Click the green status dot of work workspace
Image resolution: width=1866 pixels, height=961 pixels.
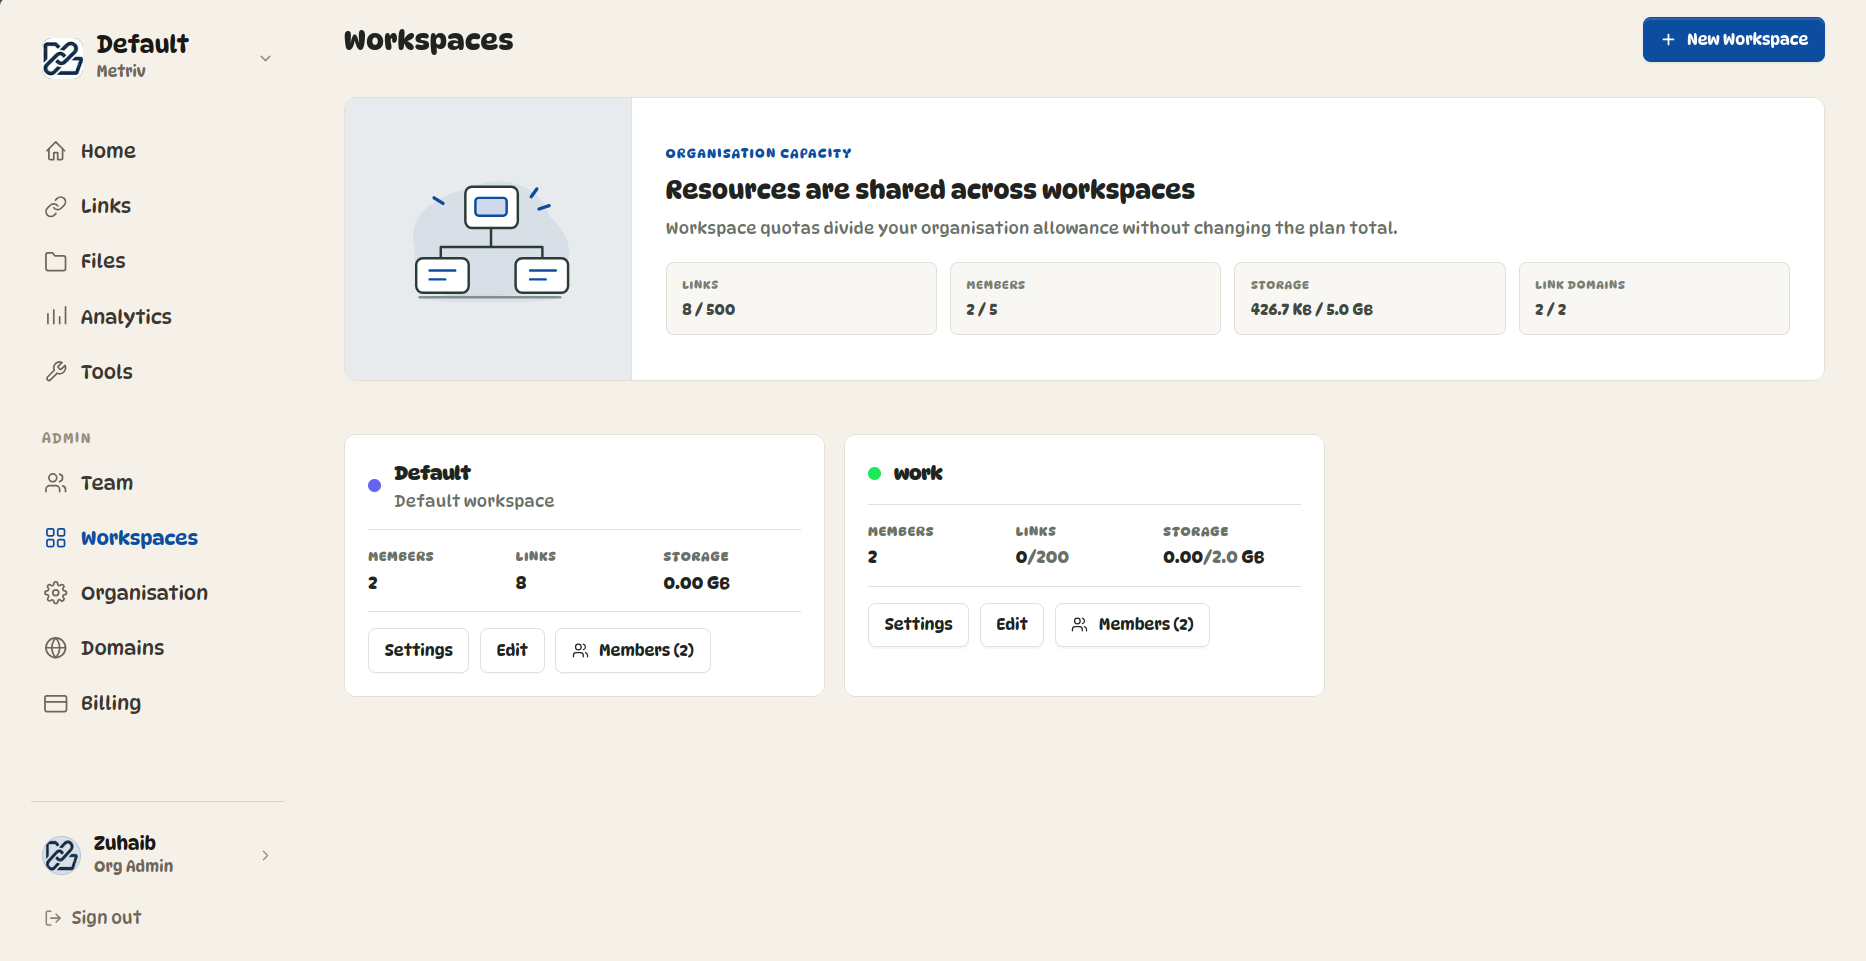click(x=875, y=474)
